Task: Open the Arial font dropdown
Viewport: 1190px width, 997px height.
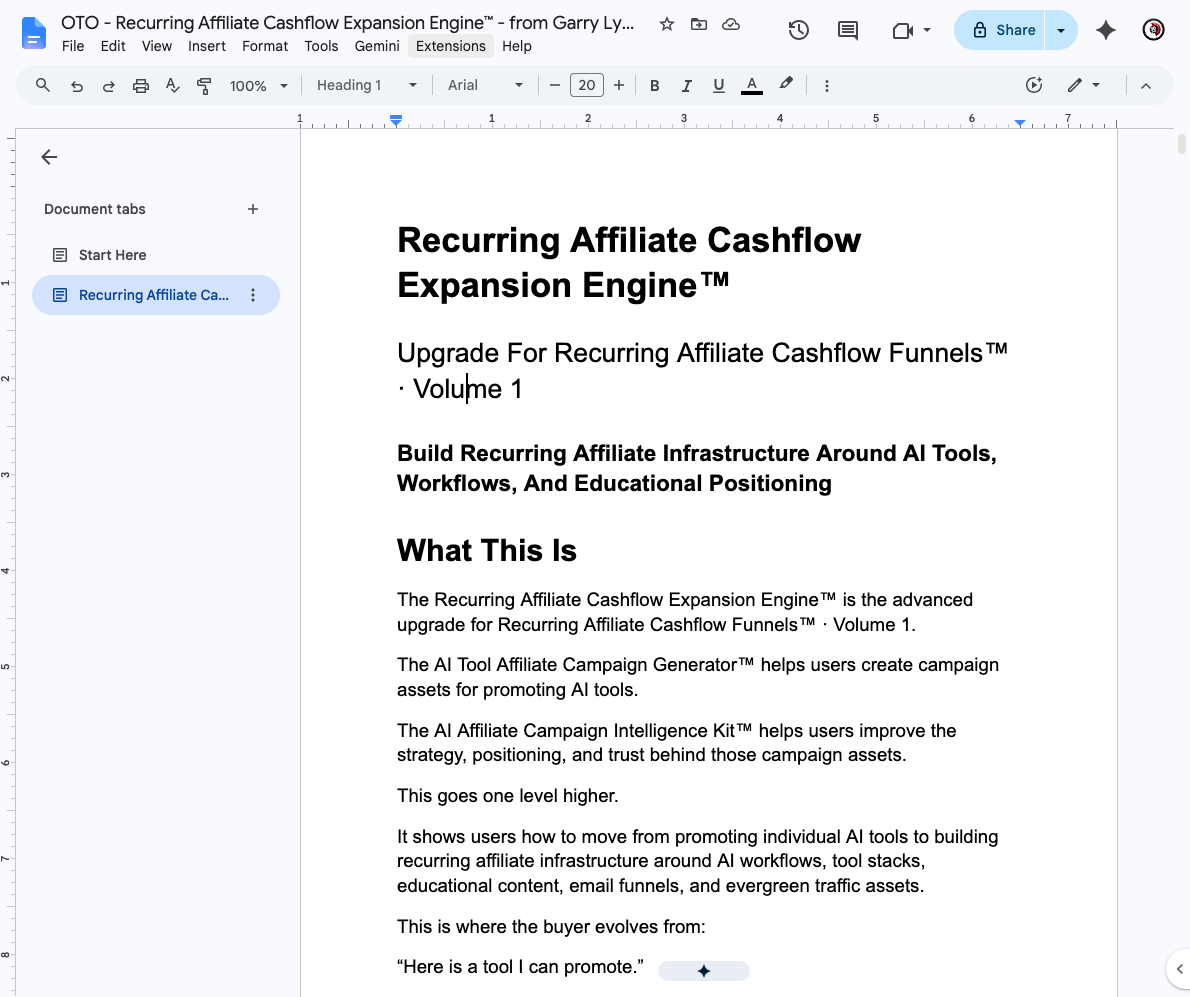Action: (x=485, y=86)
